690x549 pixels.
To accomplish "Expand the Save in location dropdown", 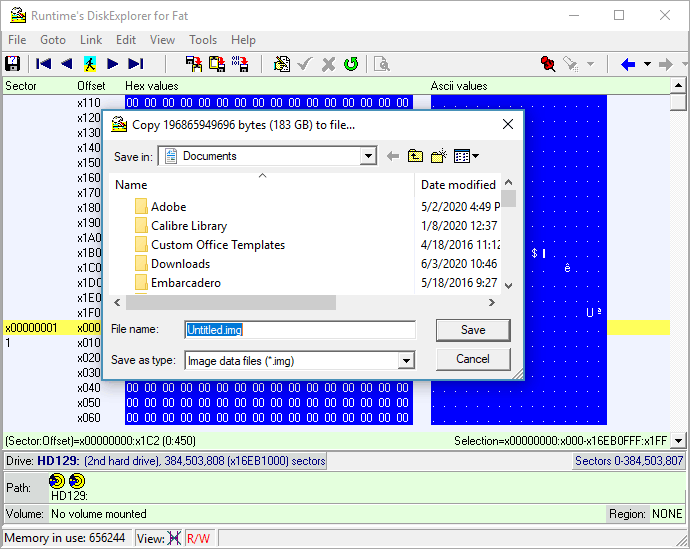I will click(x=368, y=156).
